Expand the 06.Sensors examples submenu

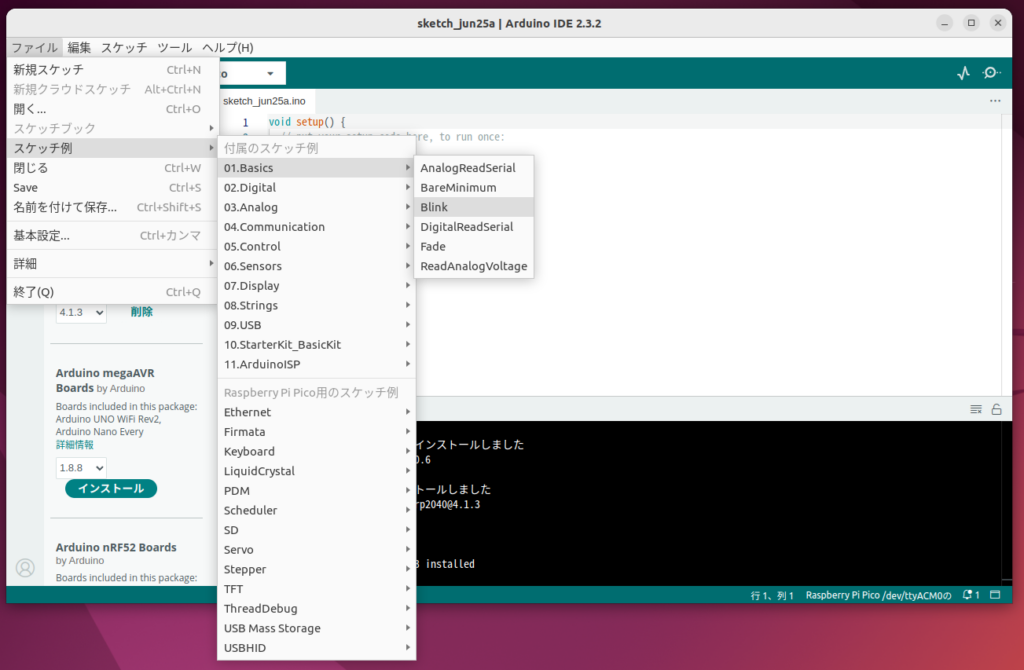317,266
